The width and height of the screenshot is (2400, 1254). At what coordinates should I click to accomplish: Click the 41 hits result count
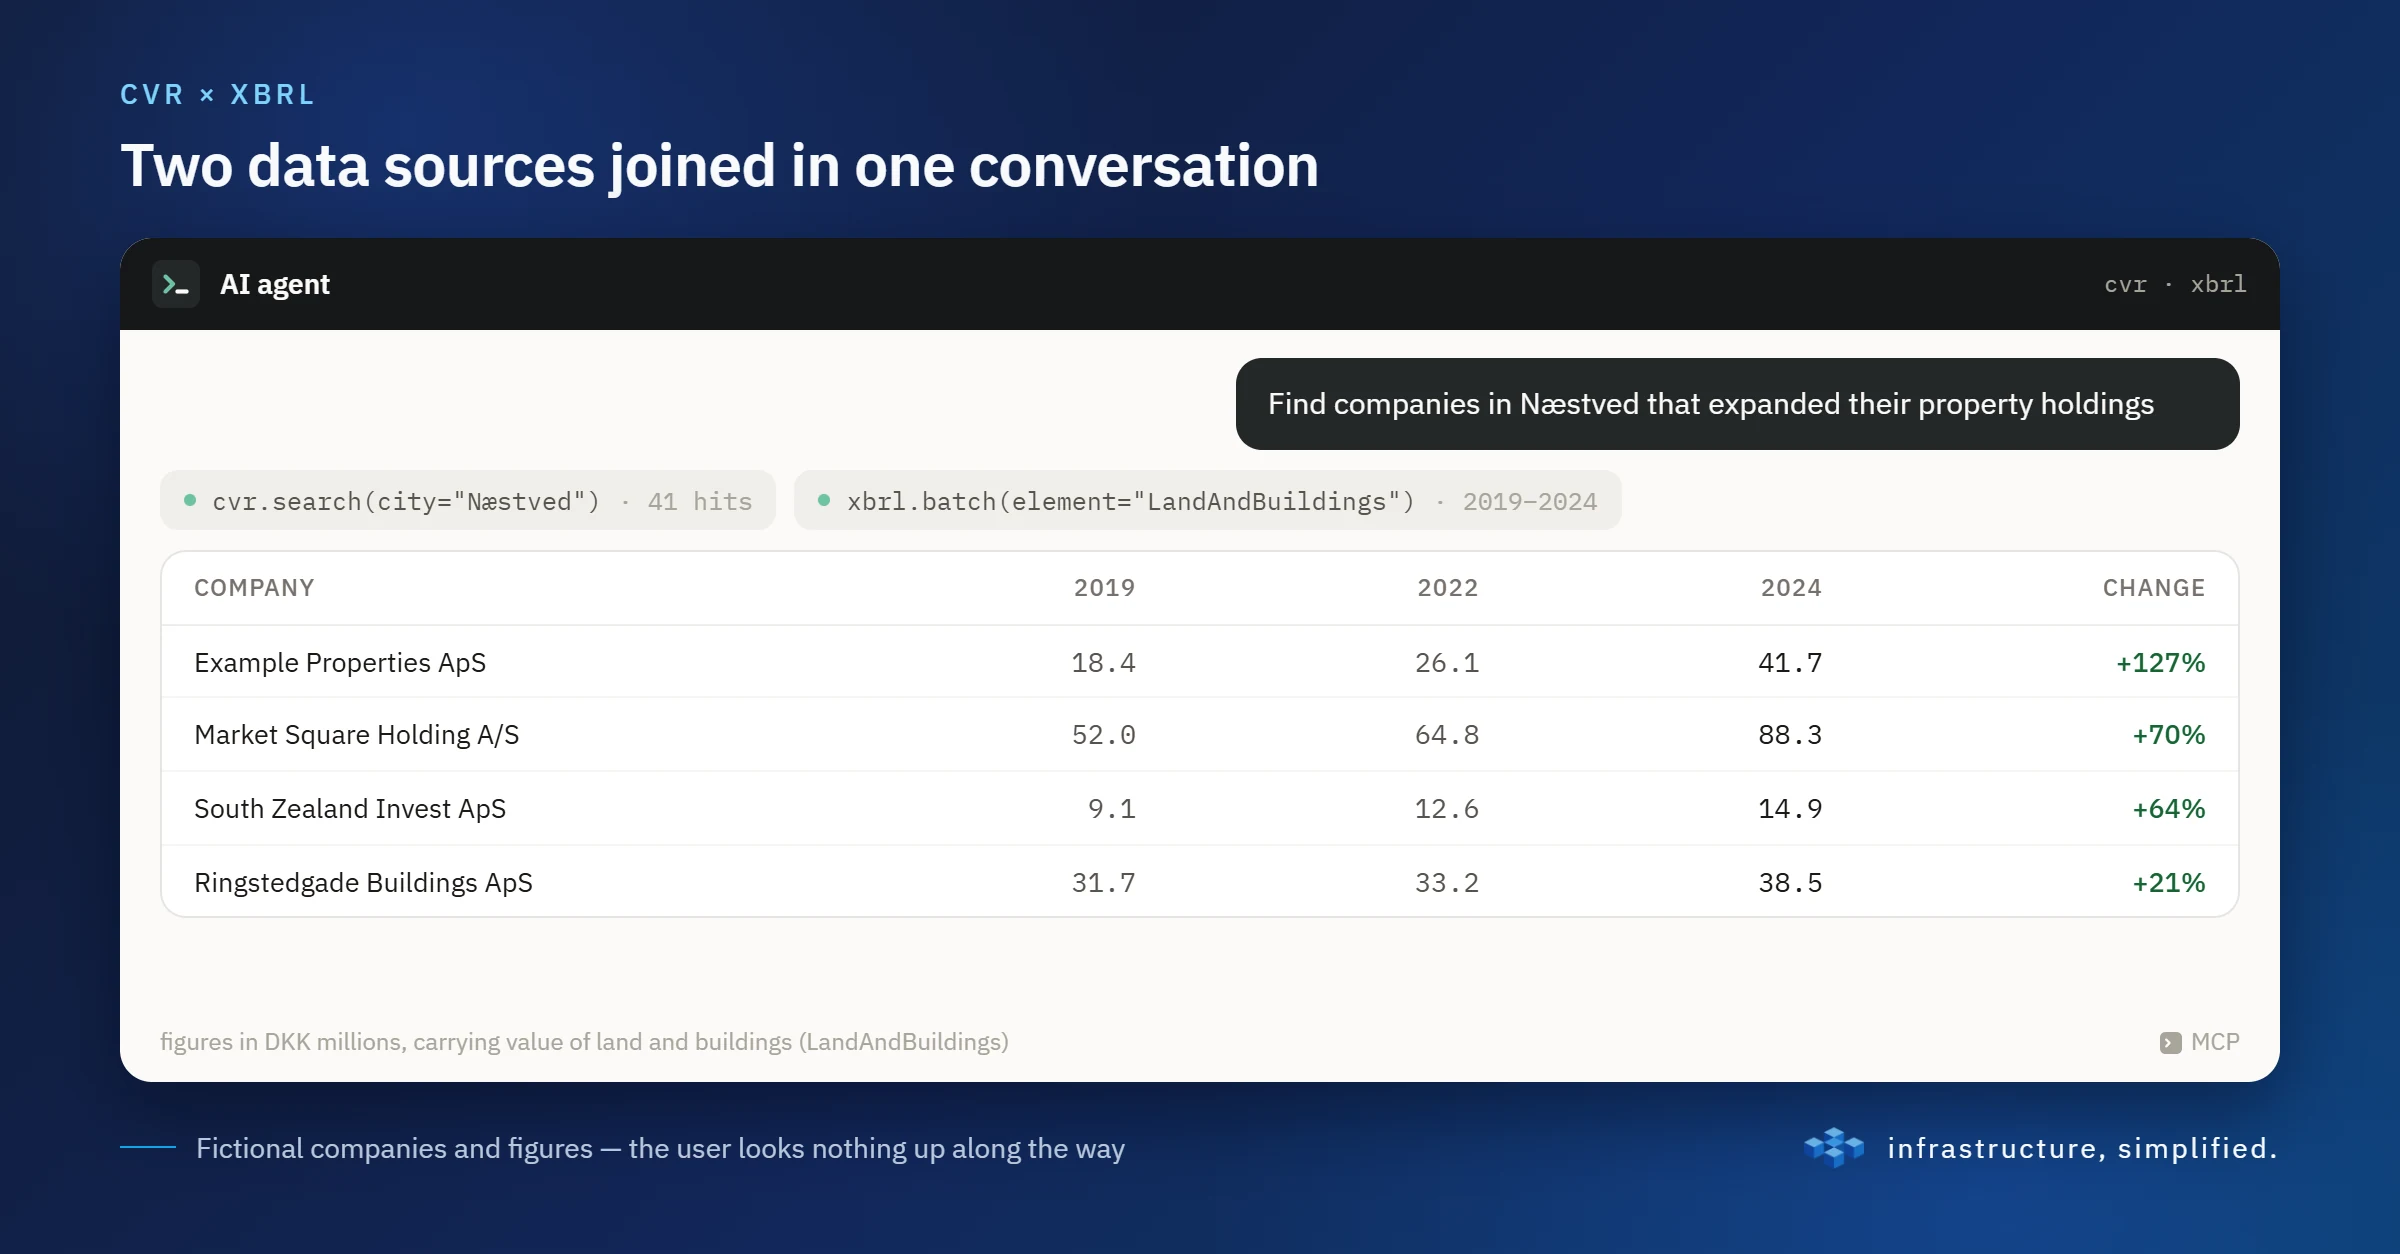(700, 502)
